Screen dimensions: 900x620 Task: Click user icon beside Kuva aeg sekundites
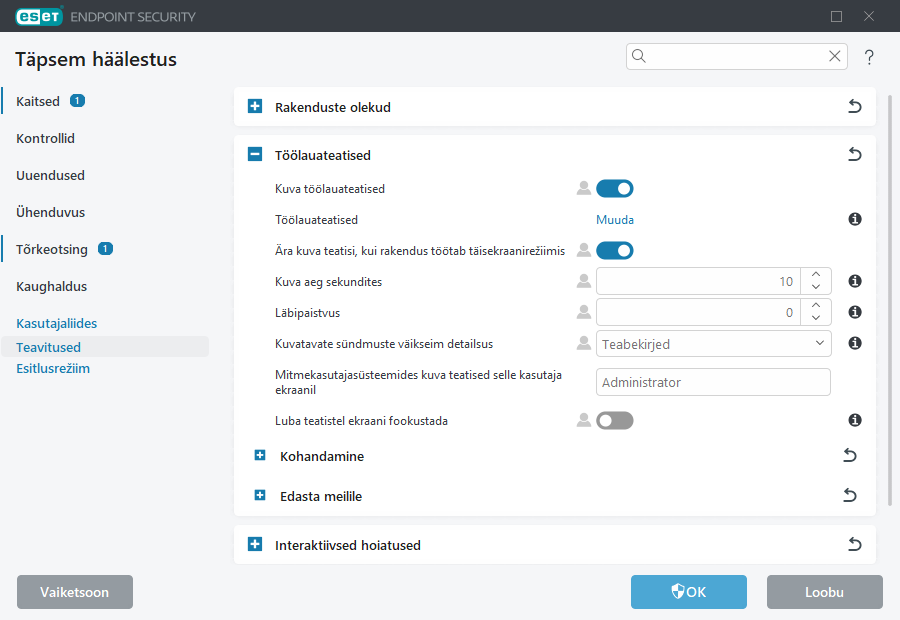(x=584, y=281)
